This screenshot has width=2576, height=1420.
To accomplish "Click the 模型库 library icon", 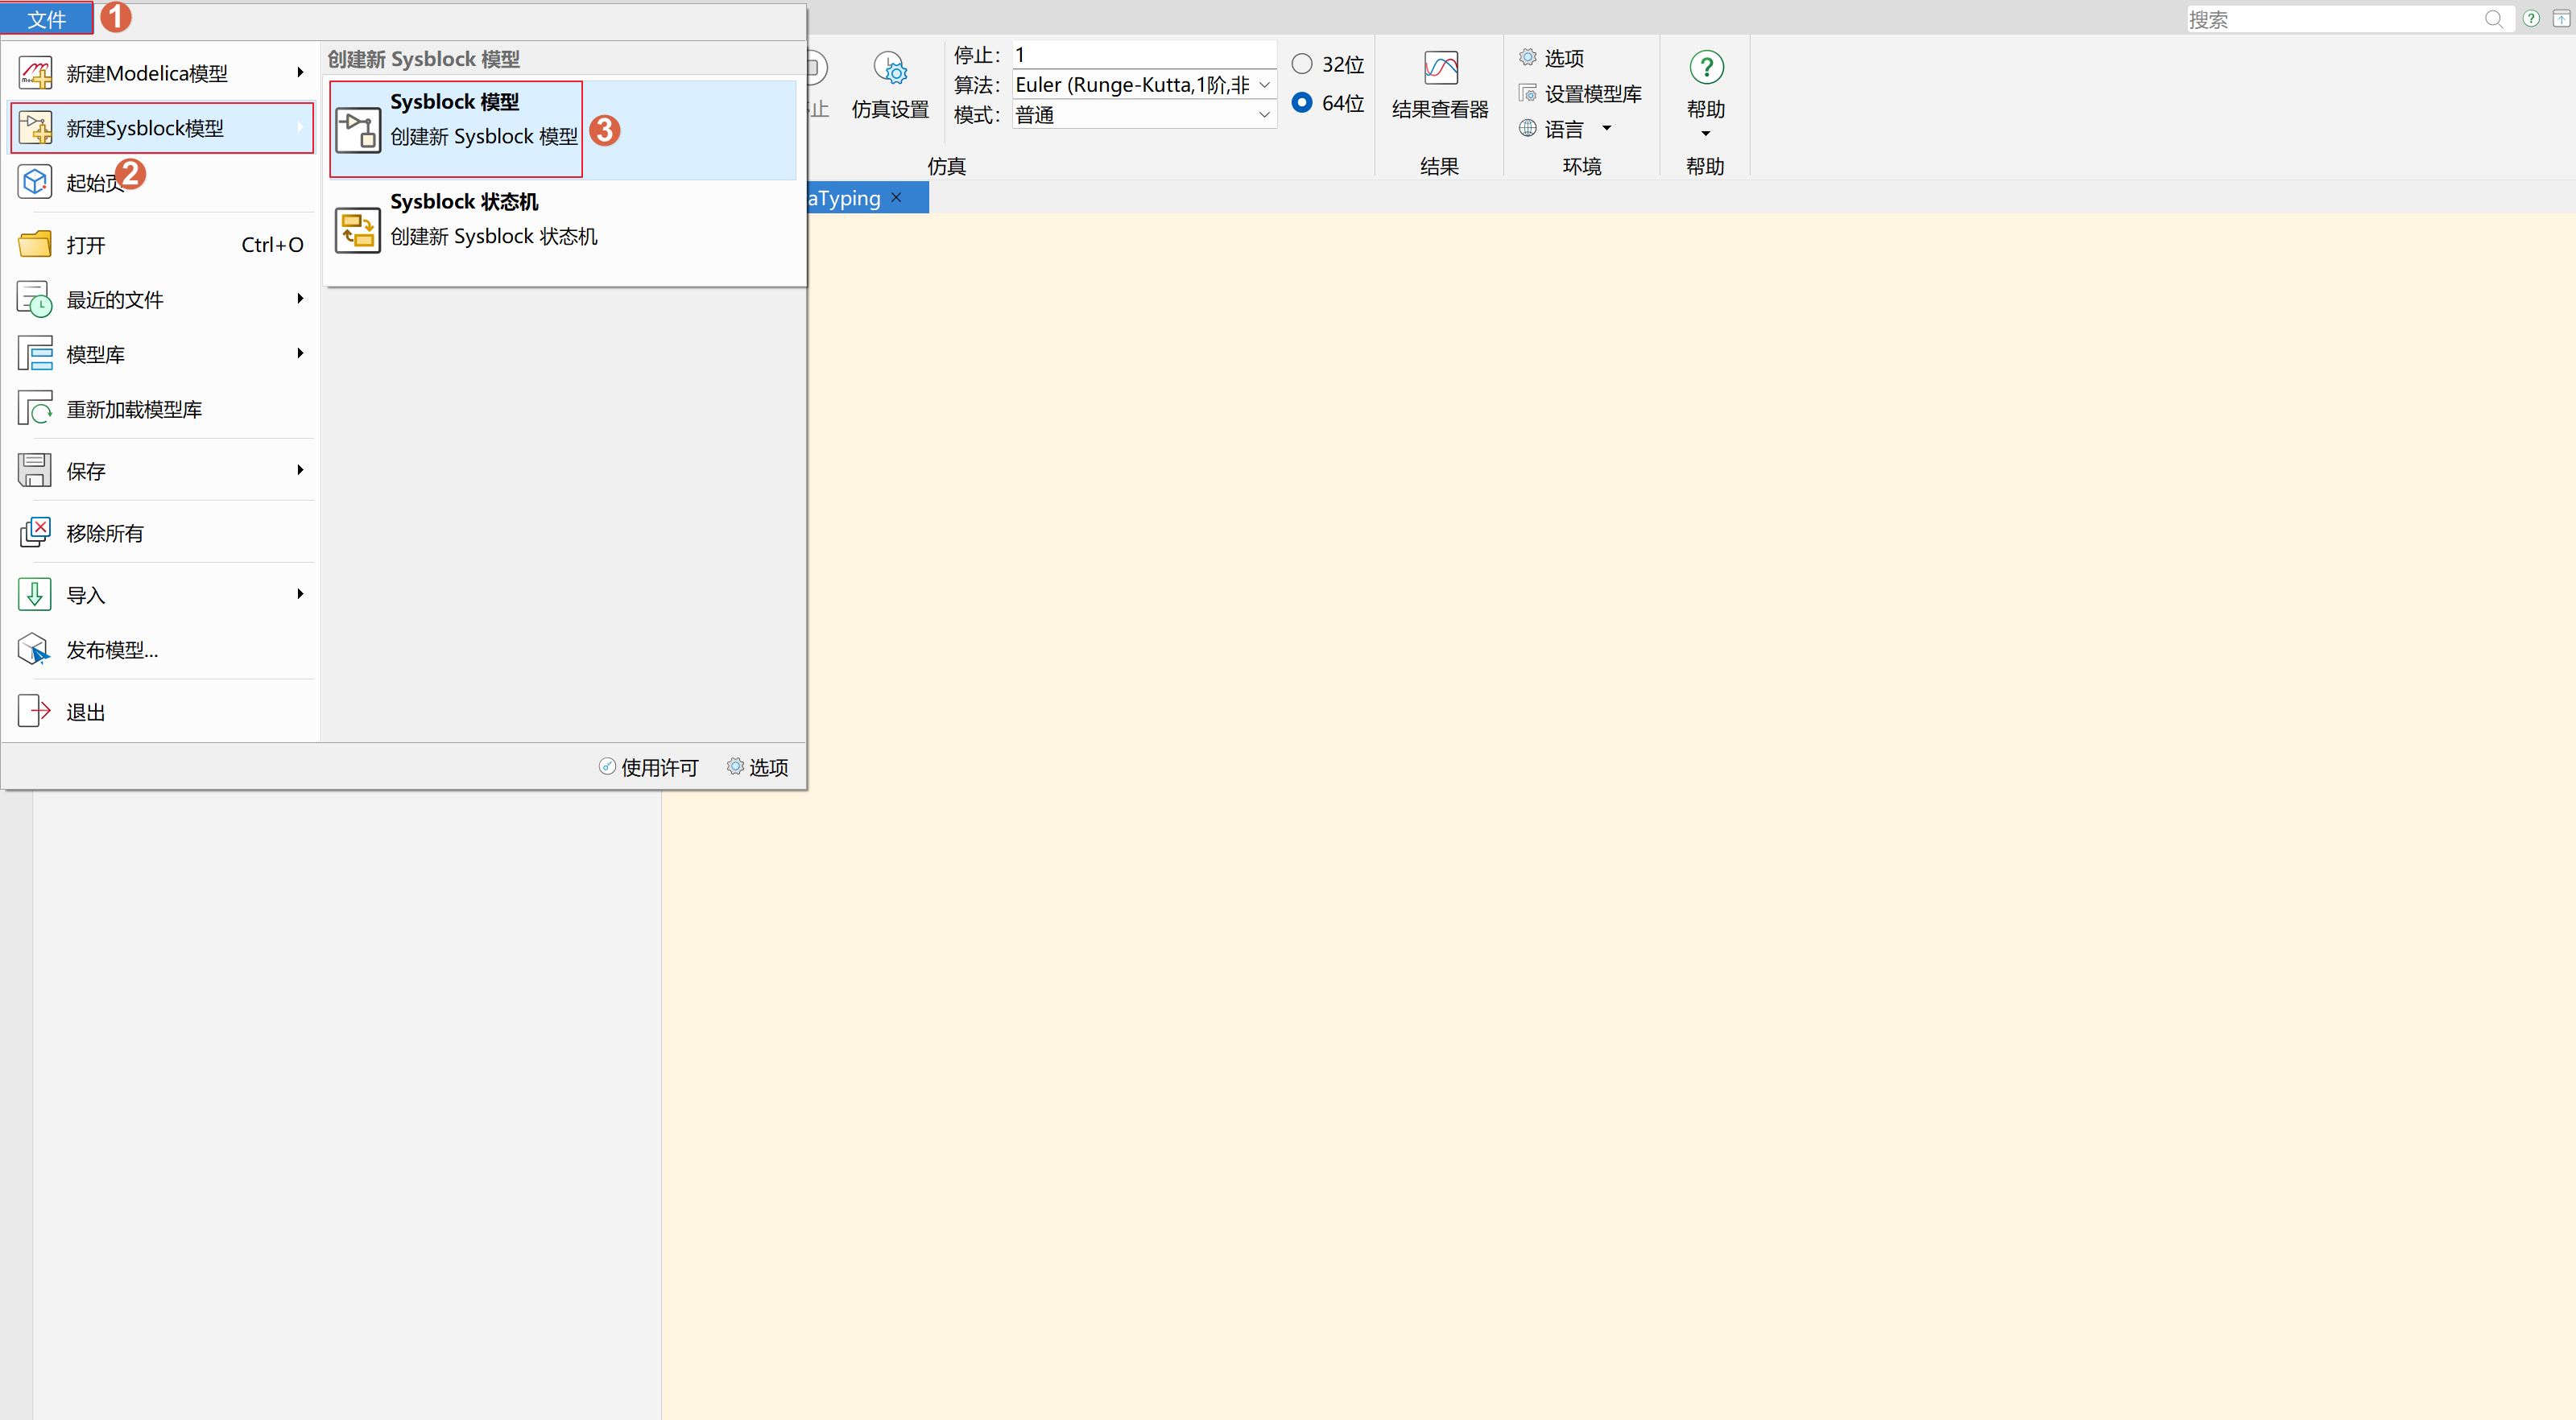I will 35,354.
